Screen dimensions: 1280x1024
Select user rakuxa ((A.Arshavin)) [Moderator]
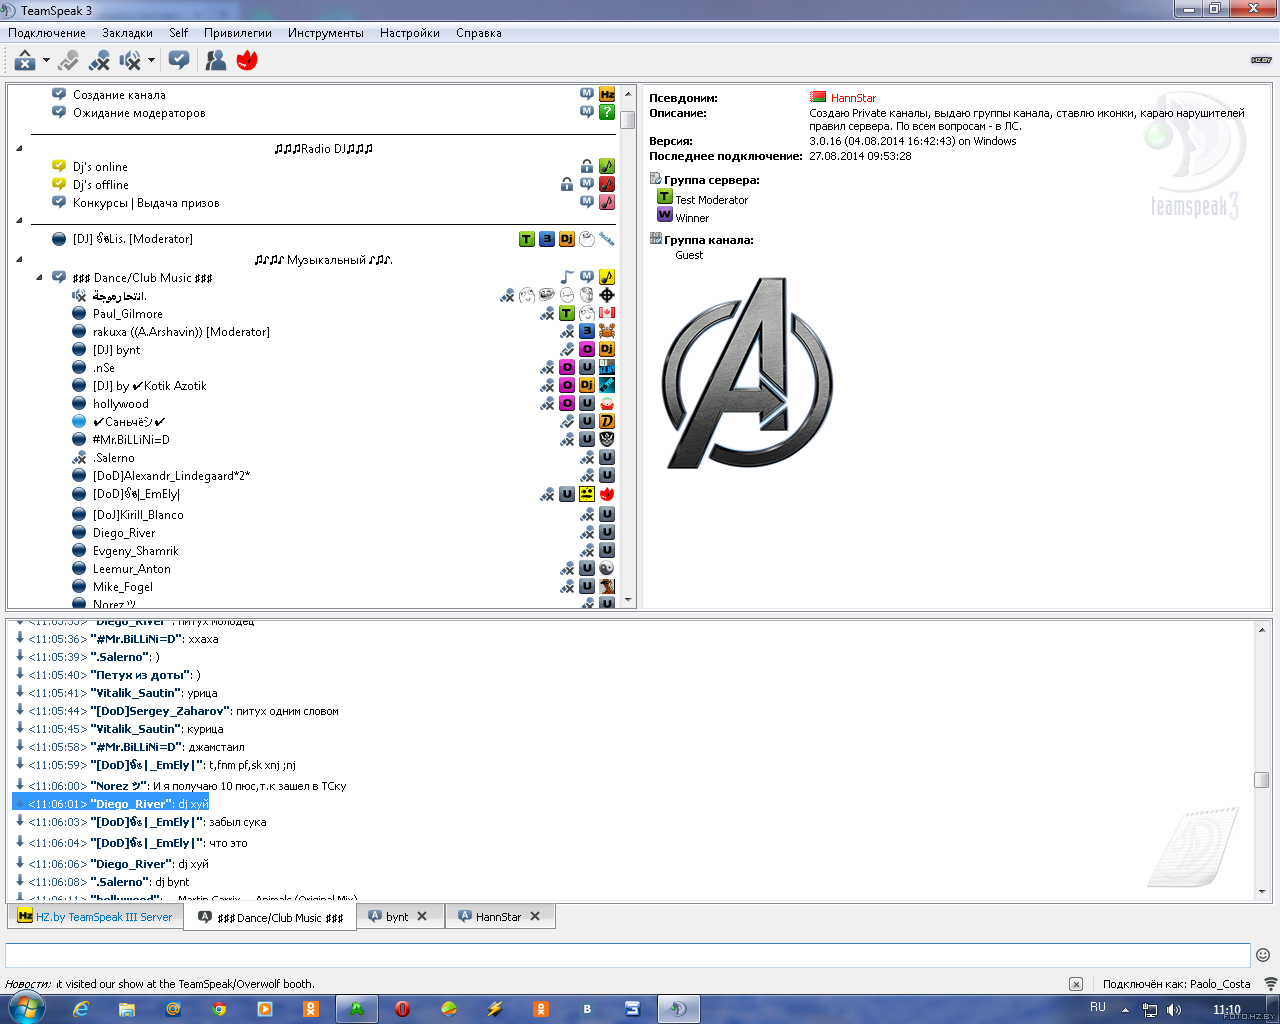tap(181, 332)
